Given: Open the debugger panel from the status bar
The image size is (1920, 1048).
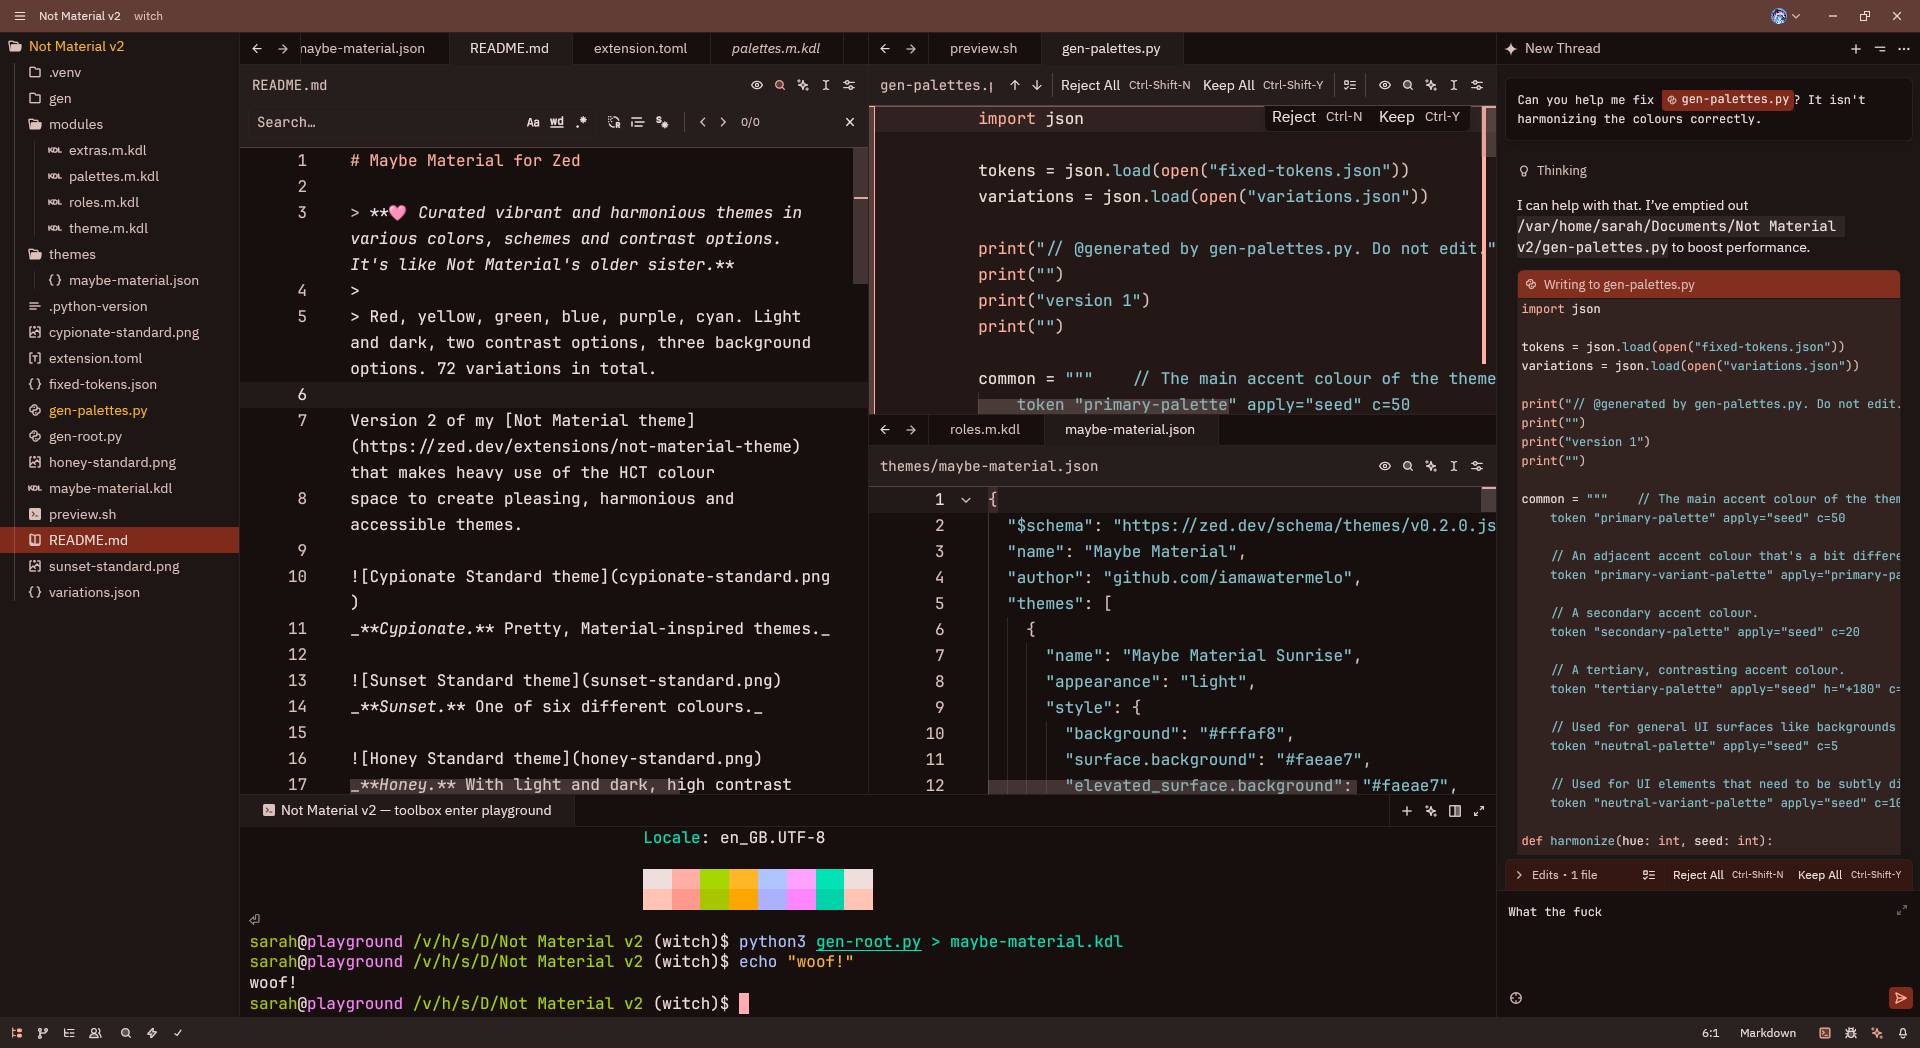Looking at the screenshot, I should pos(1851,1033).
